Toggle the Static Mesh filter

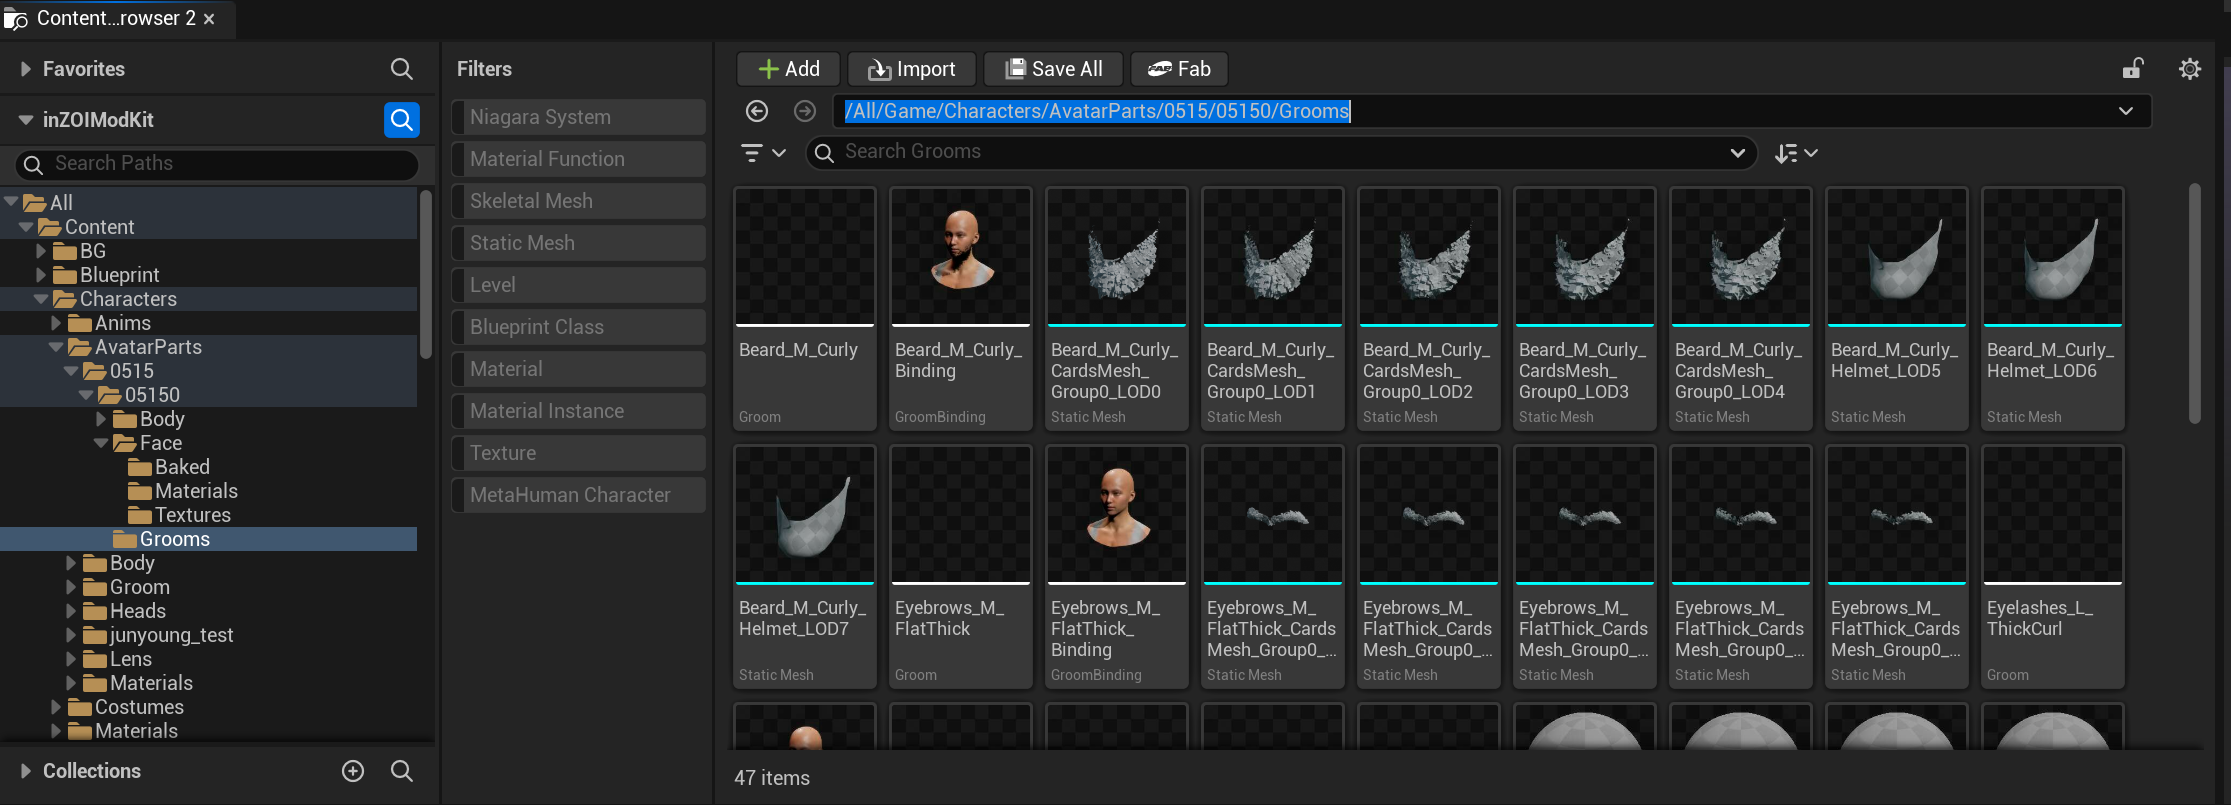tap(579, 243)
